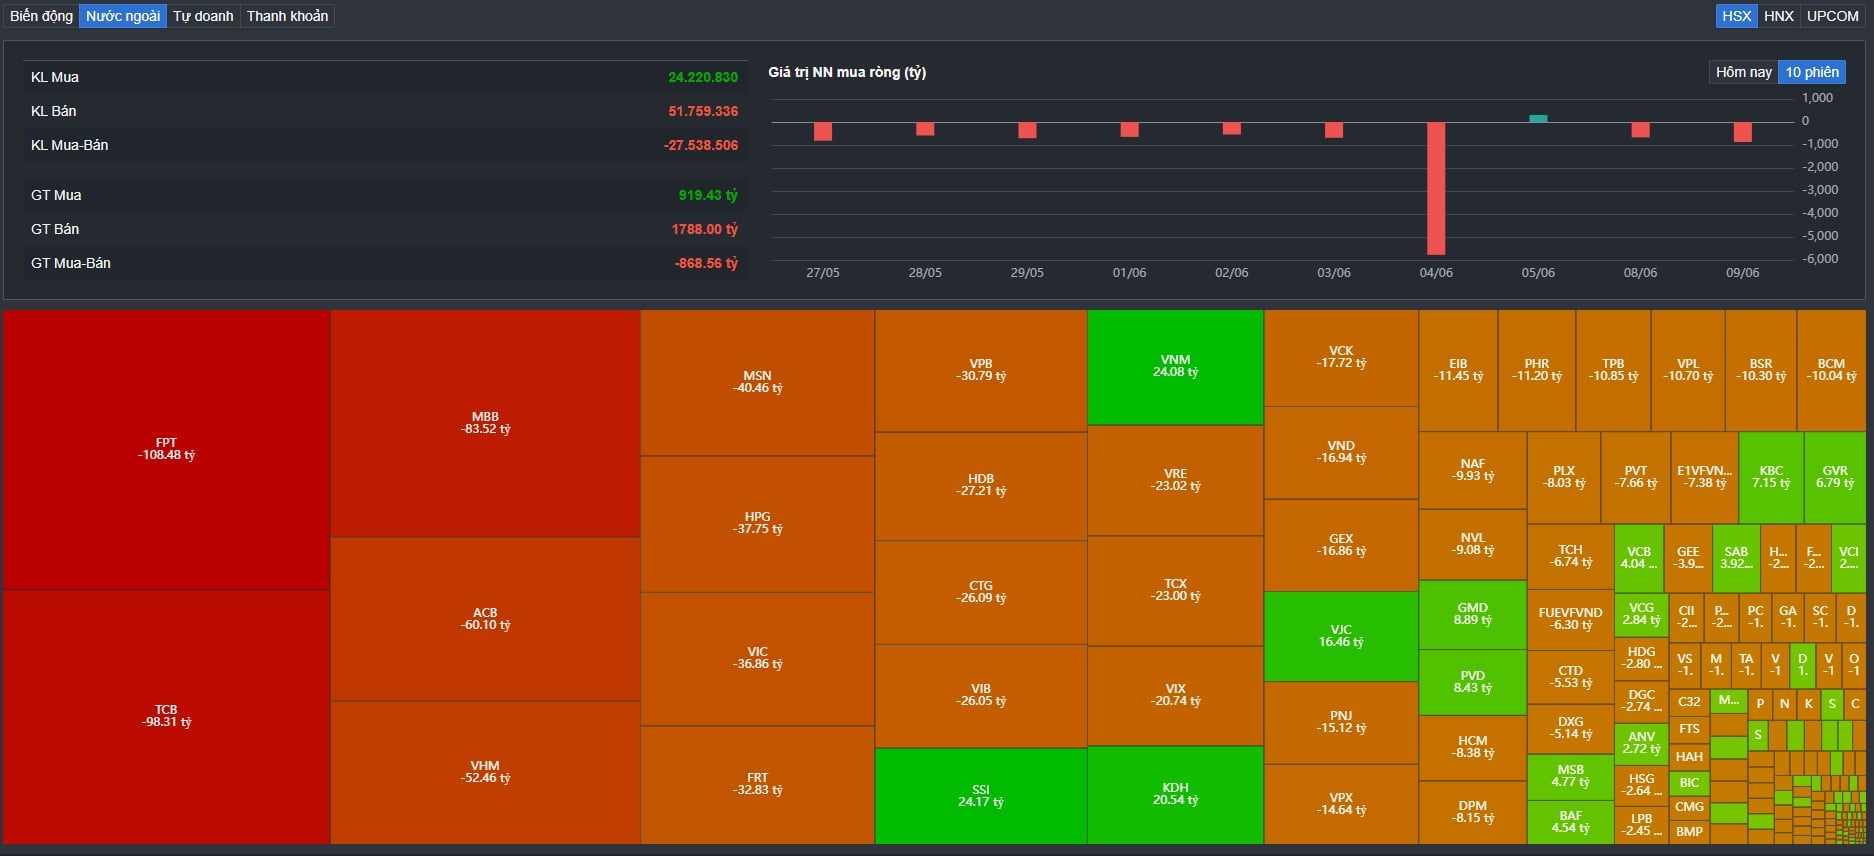
Task: Switch to the Tự doanh tab
Action: (x=203, y=16)
